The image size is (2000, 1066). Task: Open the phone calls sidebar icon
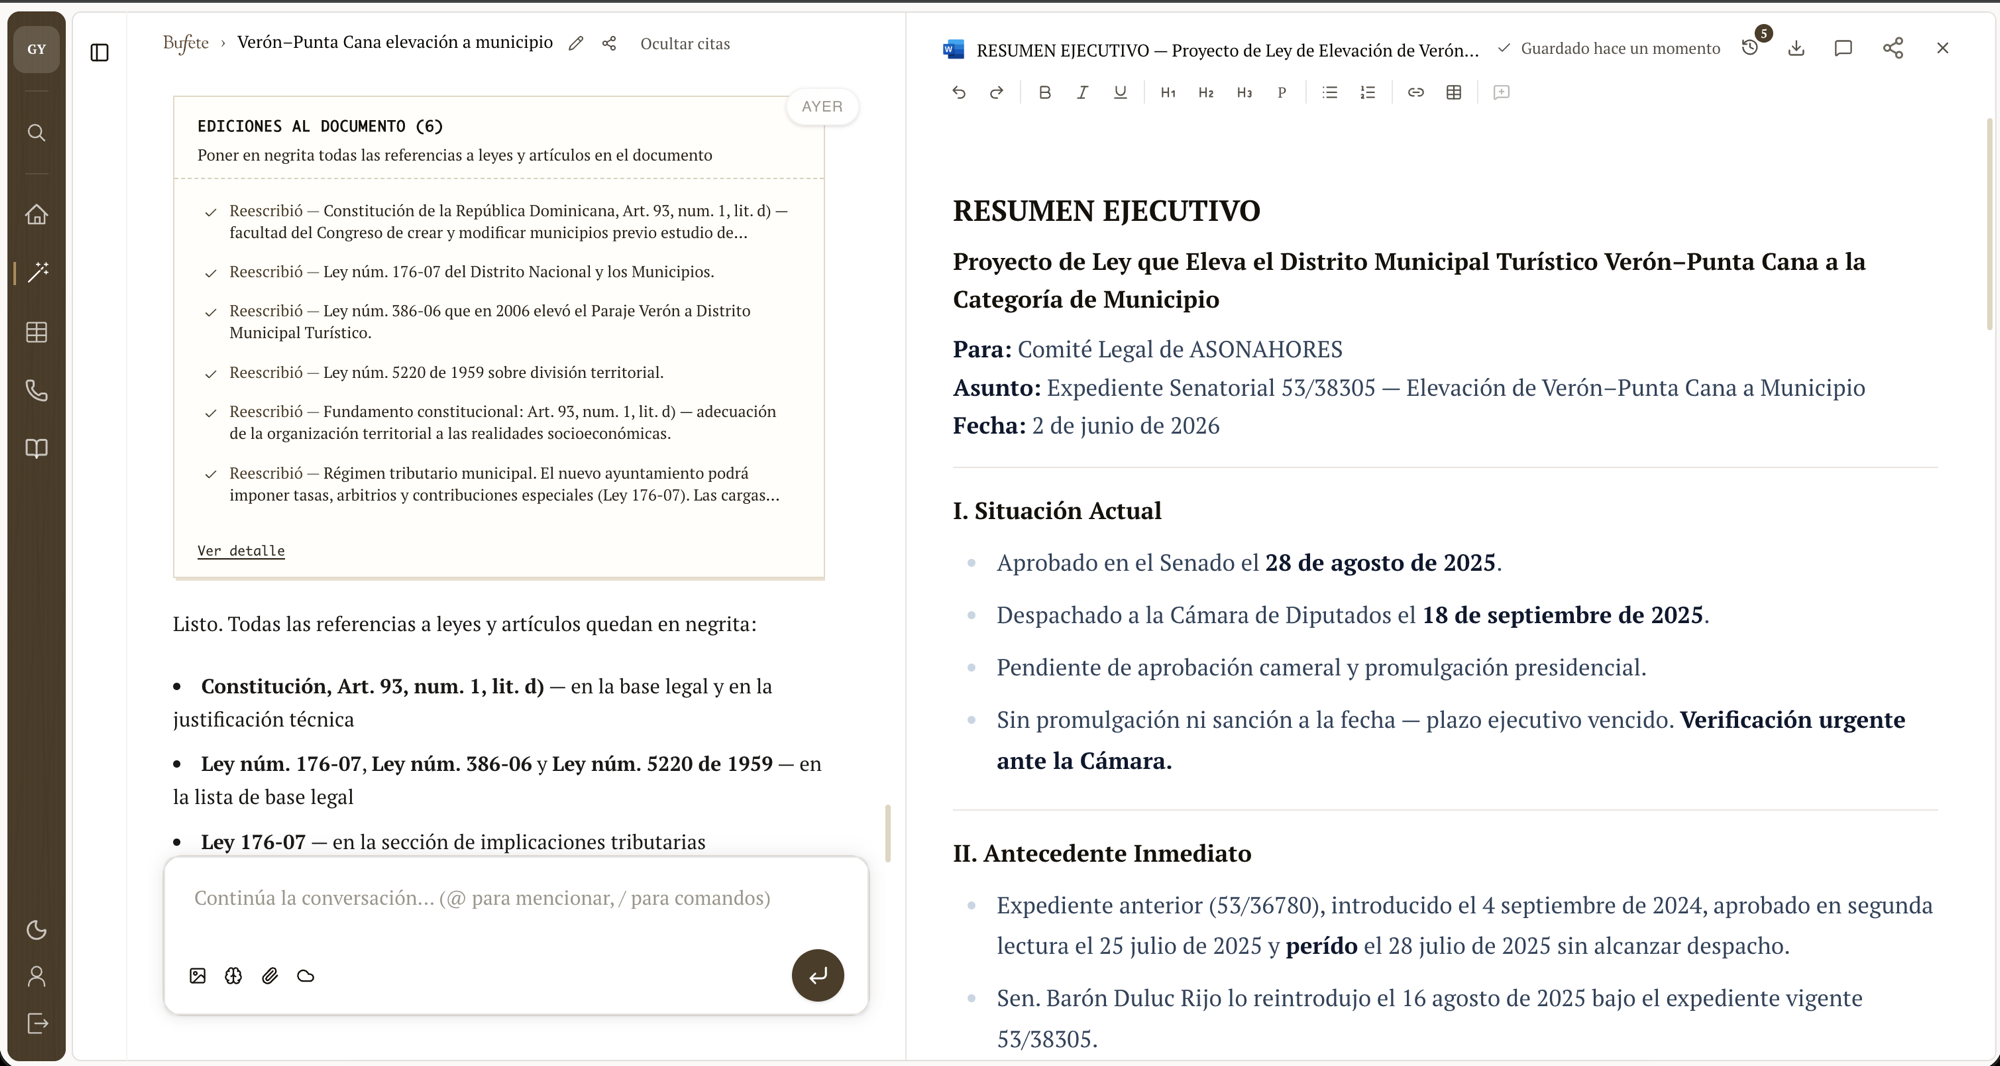[x=36, y=390]
